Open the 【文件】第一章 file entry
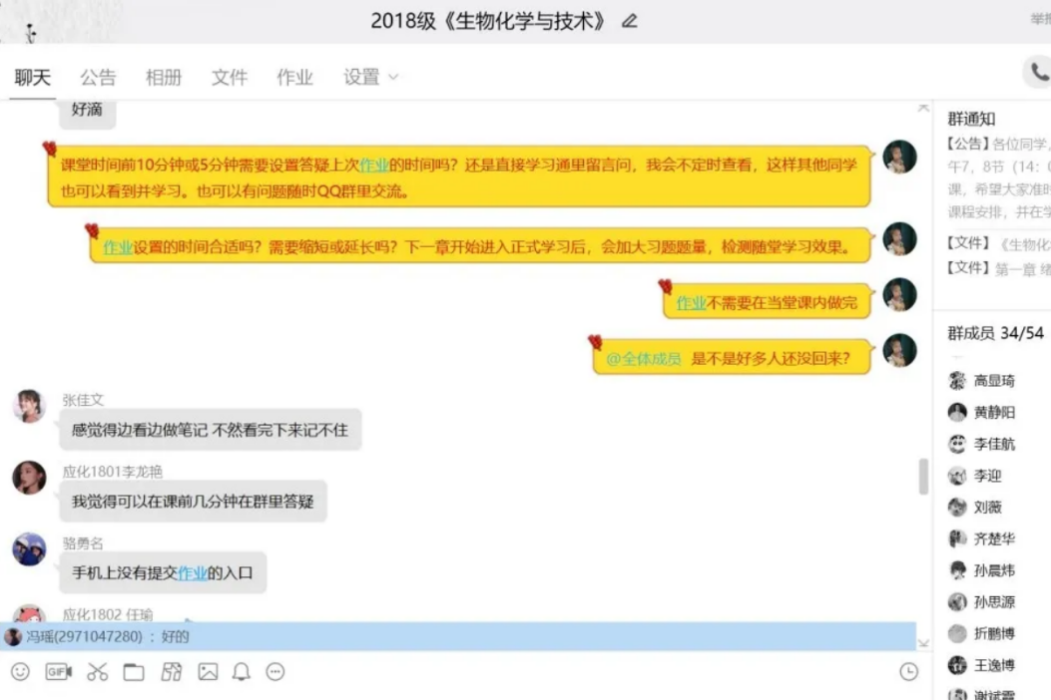Viewport: 1051px width, 700px height. 998,268
